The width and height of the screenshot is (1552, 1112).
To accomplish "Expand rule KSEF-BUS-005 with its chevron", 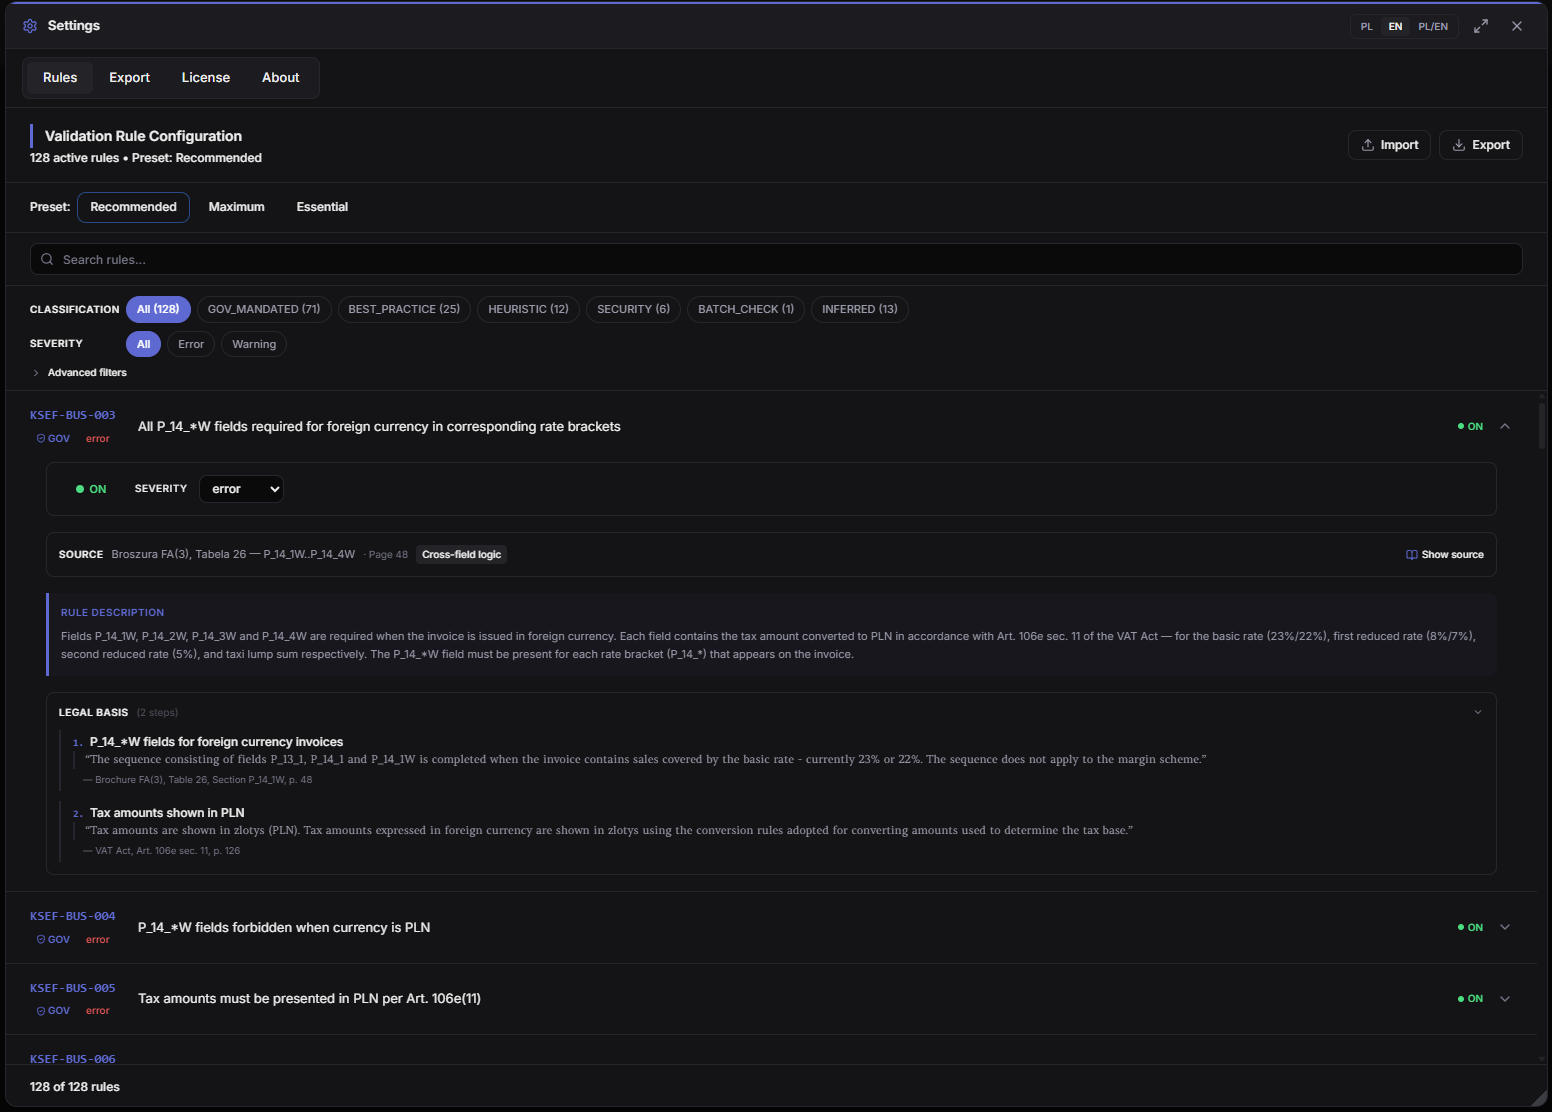I will (x=1505, y=999).
